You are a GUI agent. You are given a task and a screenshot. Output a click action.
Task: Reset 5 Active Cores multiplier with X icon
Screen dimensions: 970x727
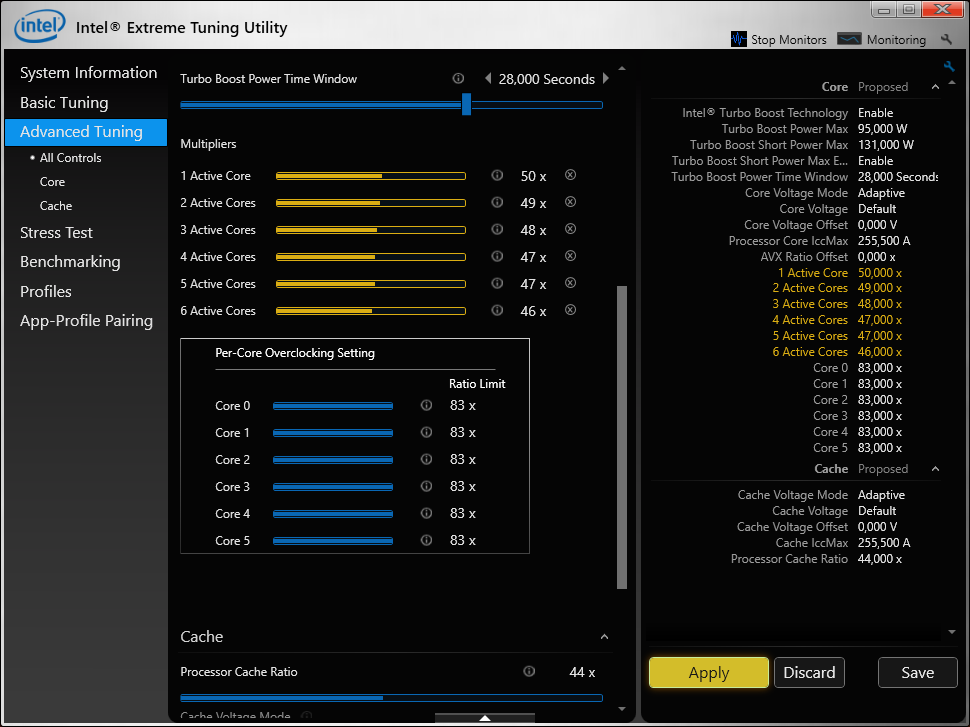pyautogui.click(x=570, y=283)
